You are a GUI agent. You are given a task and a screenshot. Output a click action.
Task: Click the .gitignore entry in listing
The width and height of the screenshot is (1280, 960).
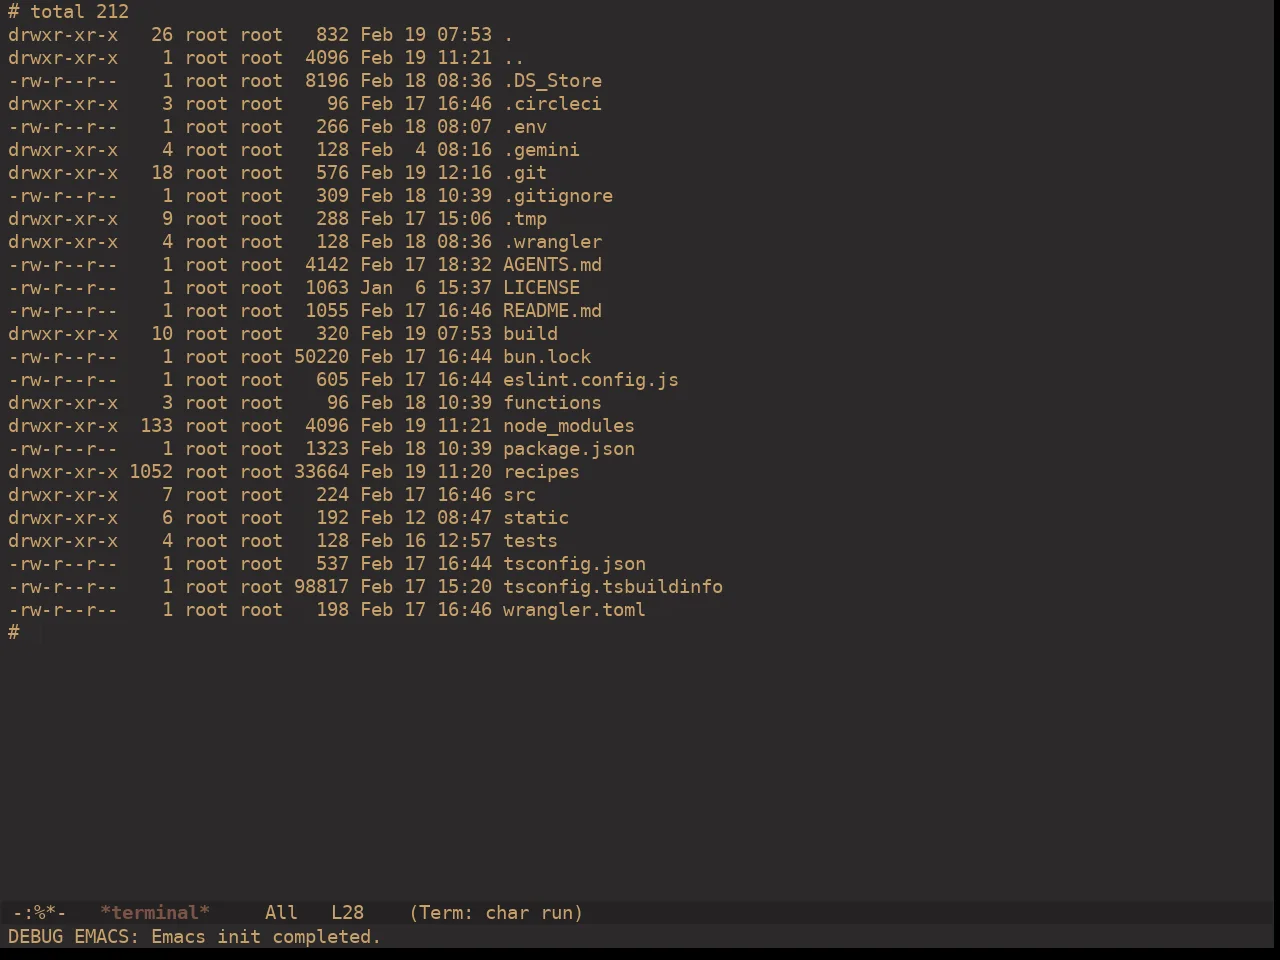point(558,196)
